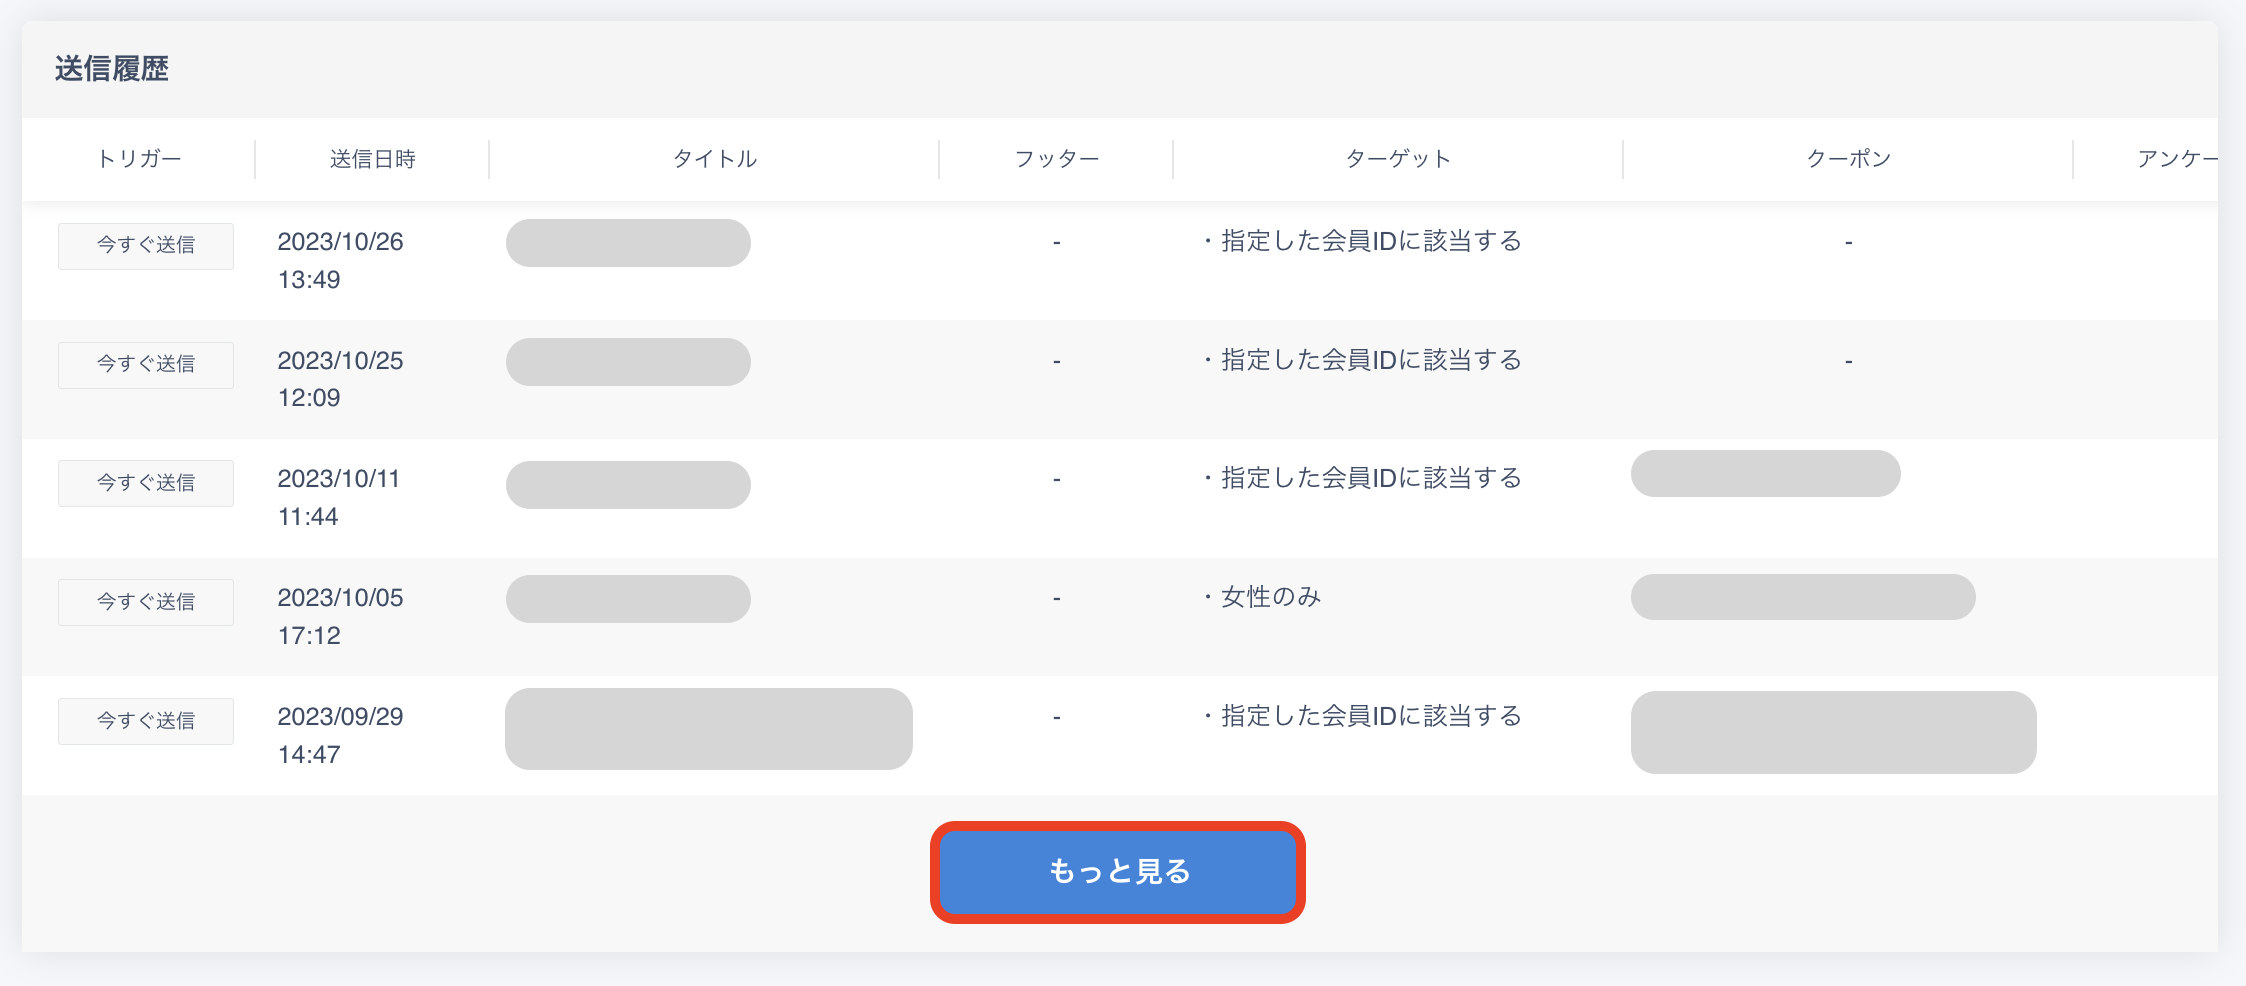This screenshot has height=986, width=2246.
Task: Open the title of the 2023/10/11 message
Action: pos(628,485)
